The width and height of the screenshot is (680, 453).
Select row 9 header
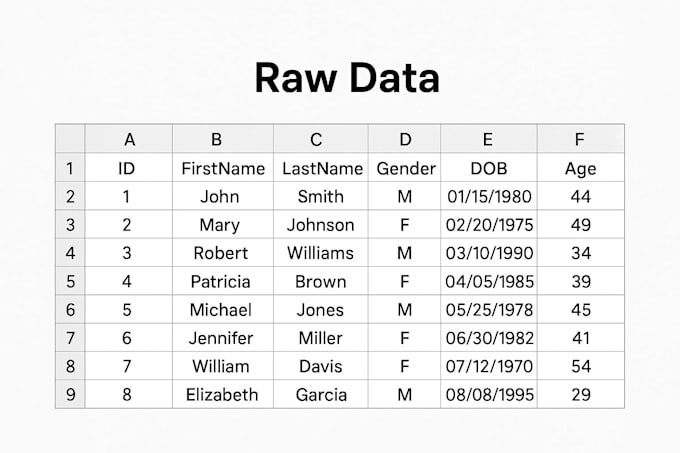[70, 394]
